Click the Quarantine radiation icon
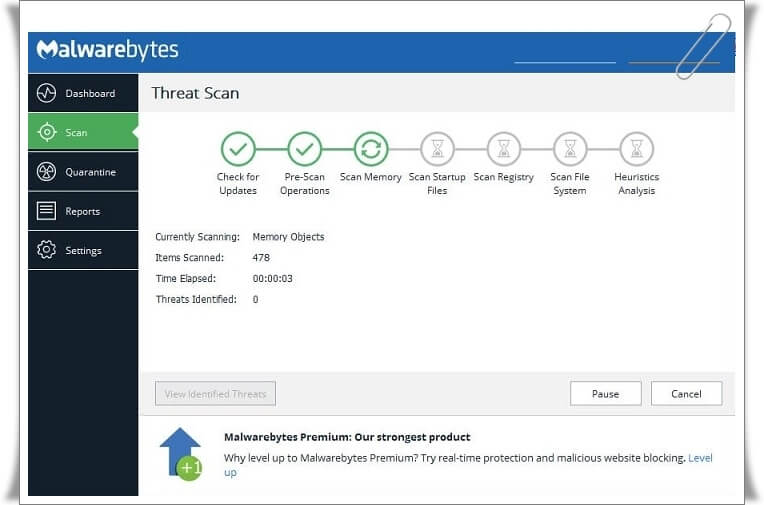The image size is (764, 505). point(46,172)
